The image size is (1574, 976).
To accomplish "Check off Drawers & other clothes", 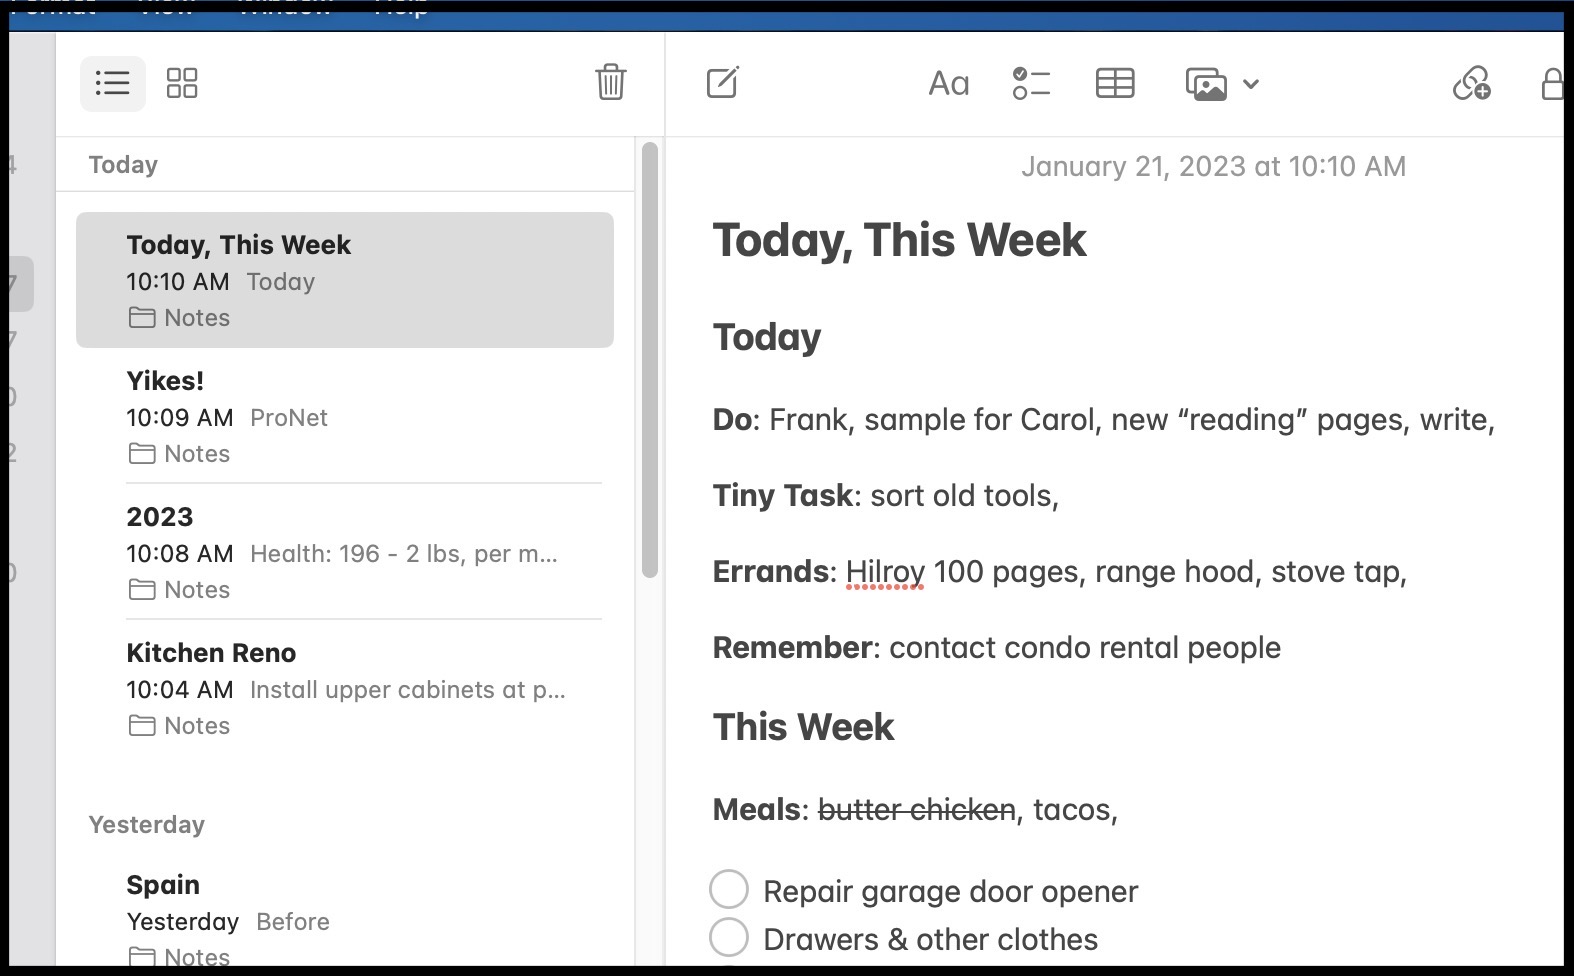I will click(729, 937).
